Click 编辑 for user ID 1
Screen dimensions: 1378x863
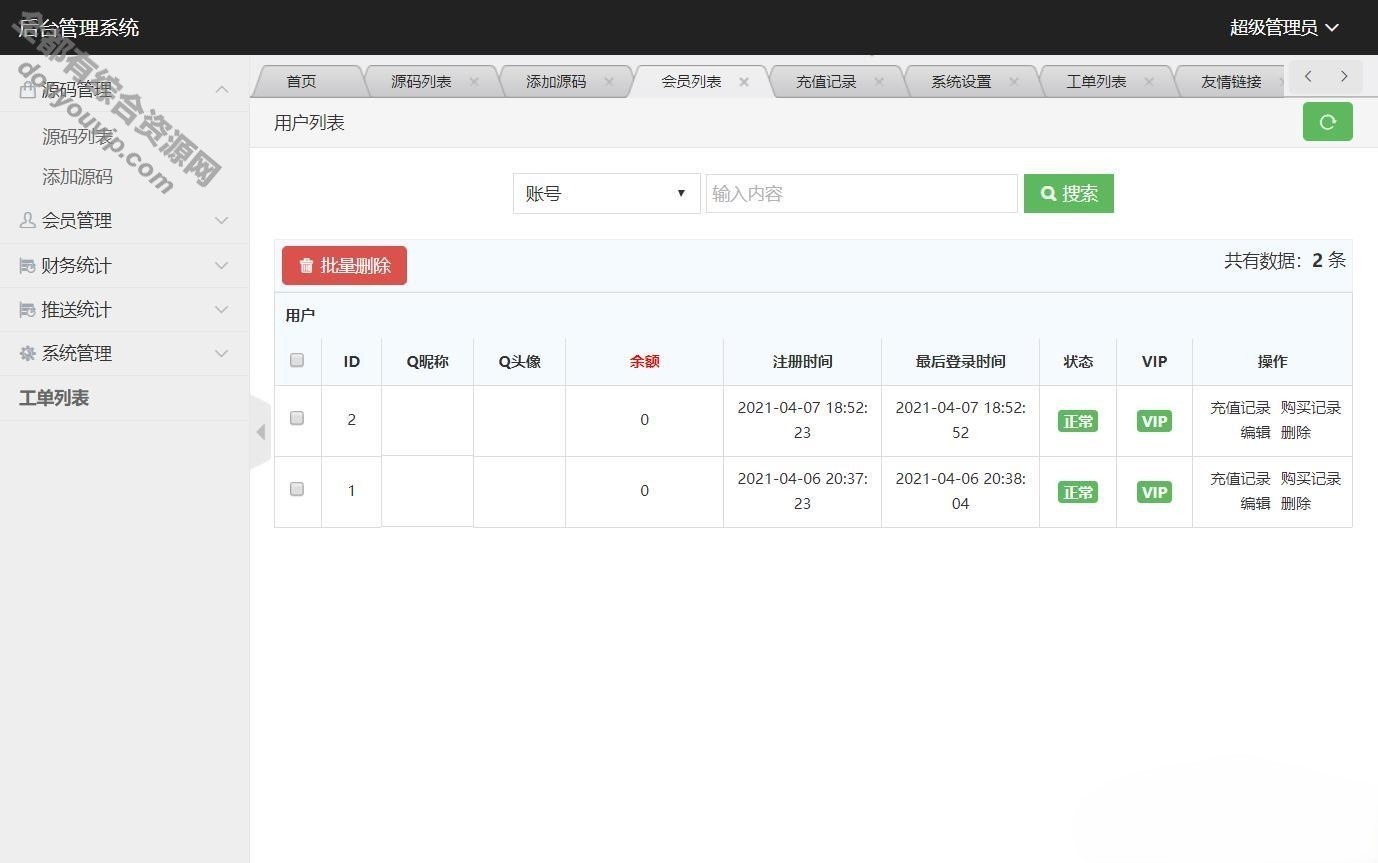click(1255, 503)
